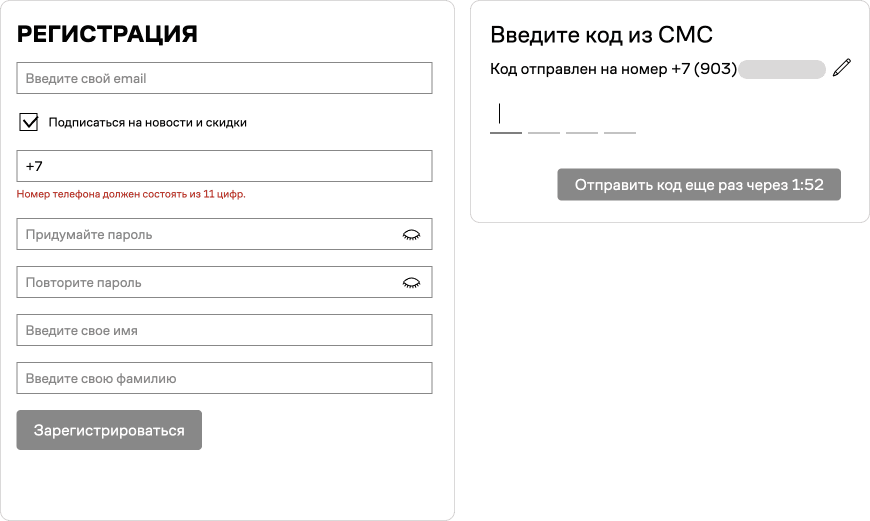Show password in the 'Придумайте пароль' field
The height and width of the screenshot is (521, 870).
(x=411, y=235)
